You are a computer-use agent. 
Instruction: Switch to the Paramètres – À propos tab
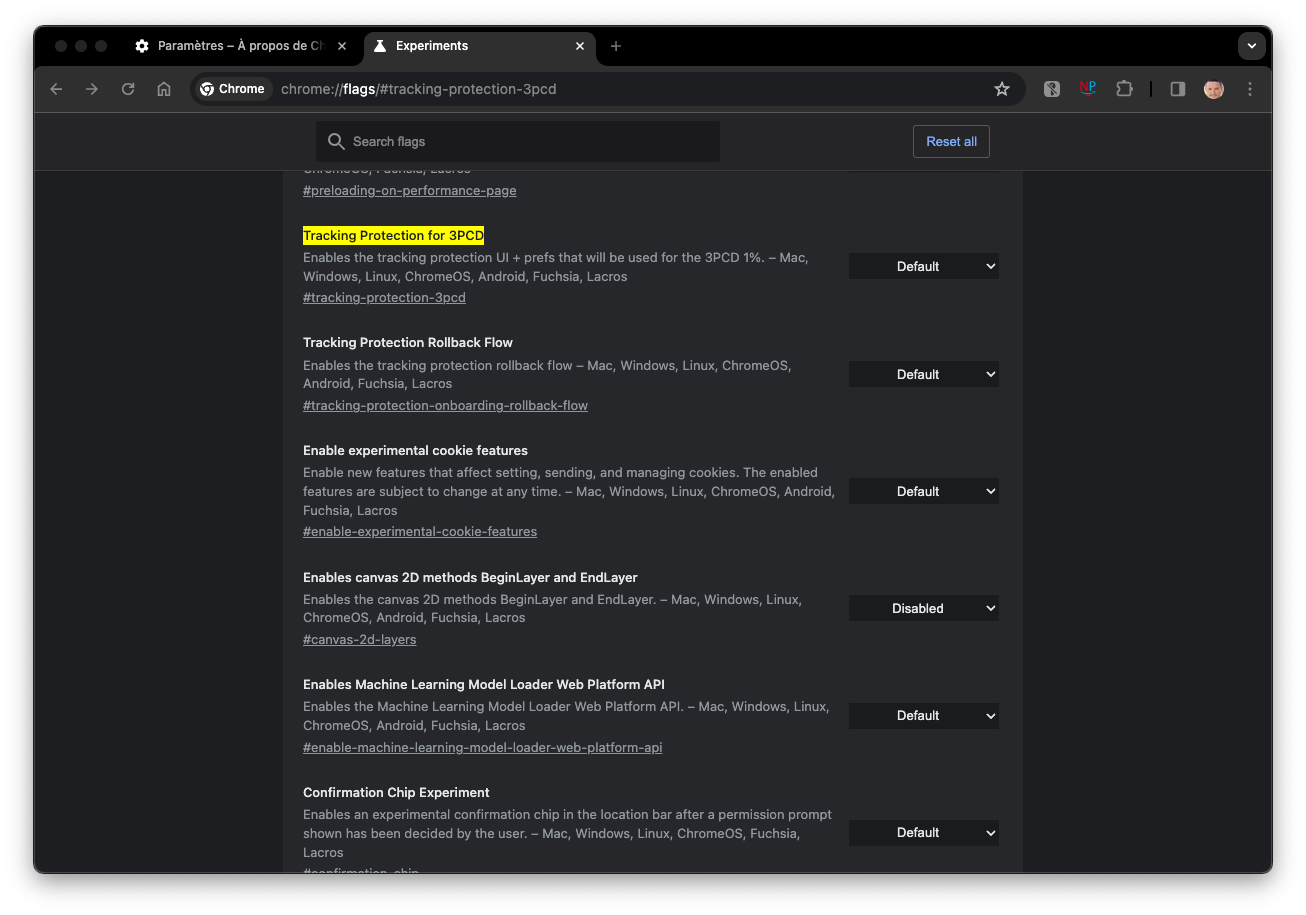(x=241, y=46)
